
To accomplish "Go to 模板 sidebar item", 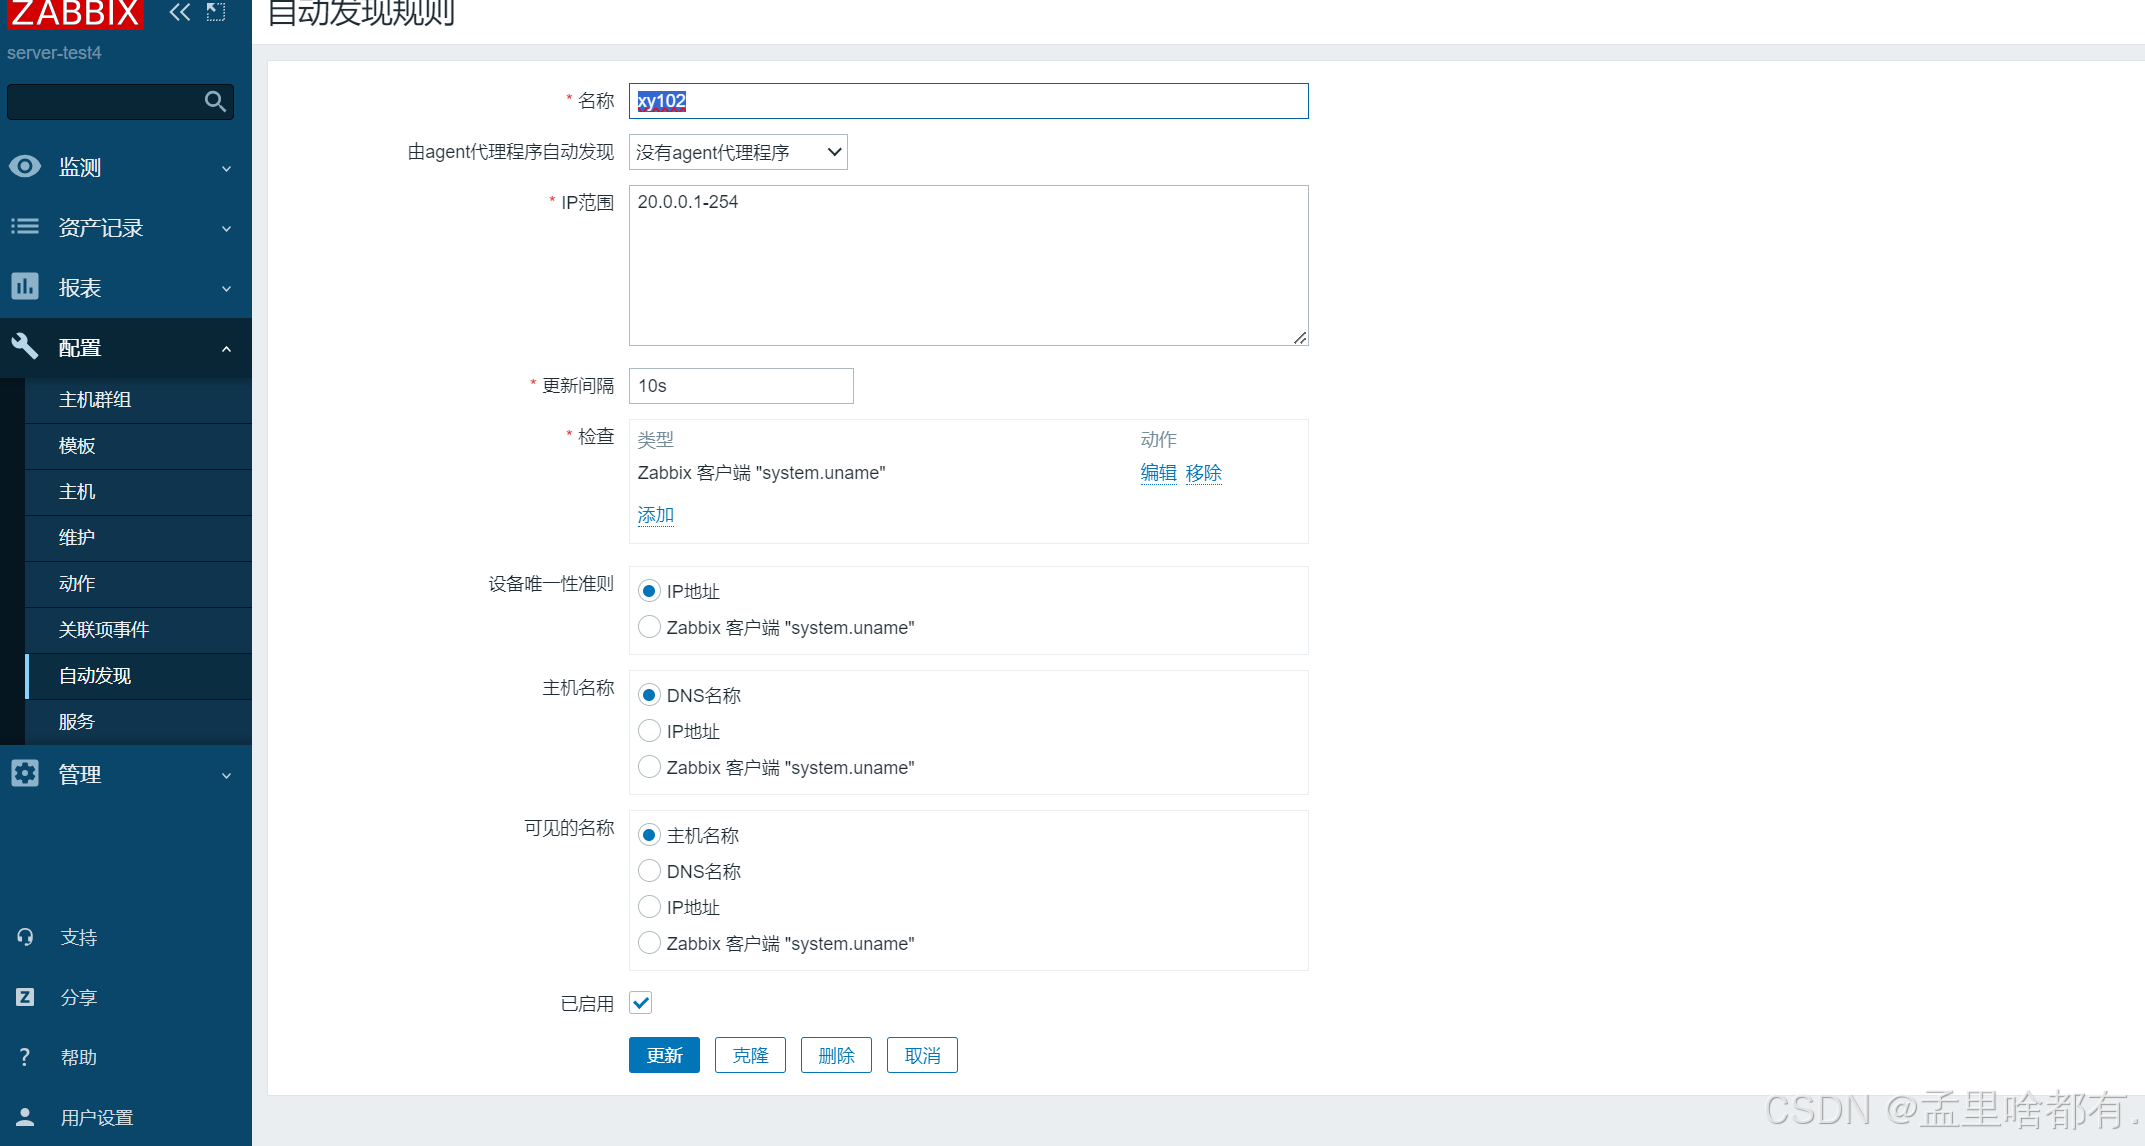I will 77,445.
